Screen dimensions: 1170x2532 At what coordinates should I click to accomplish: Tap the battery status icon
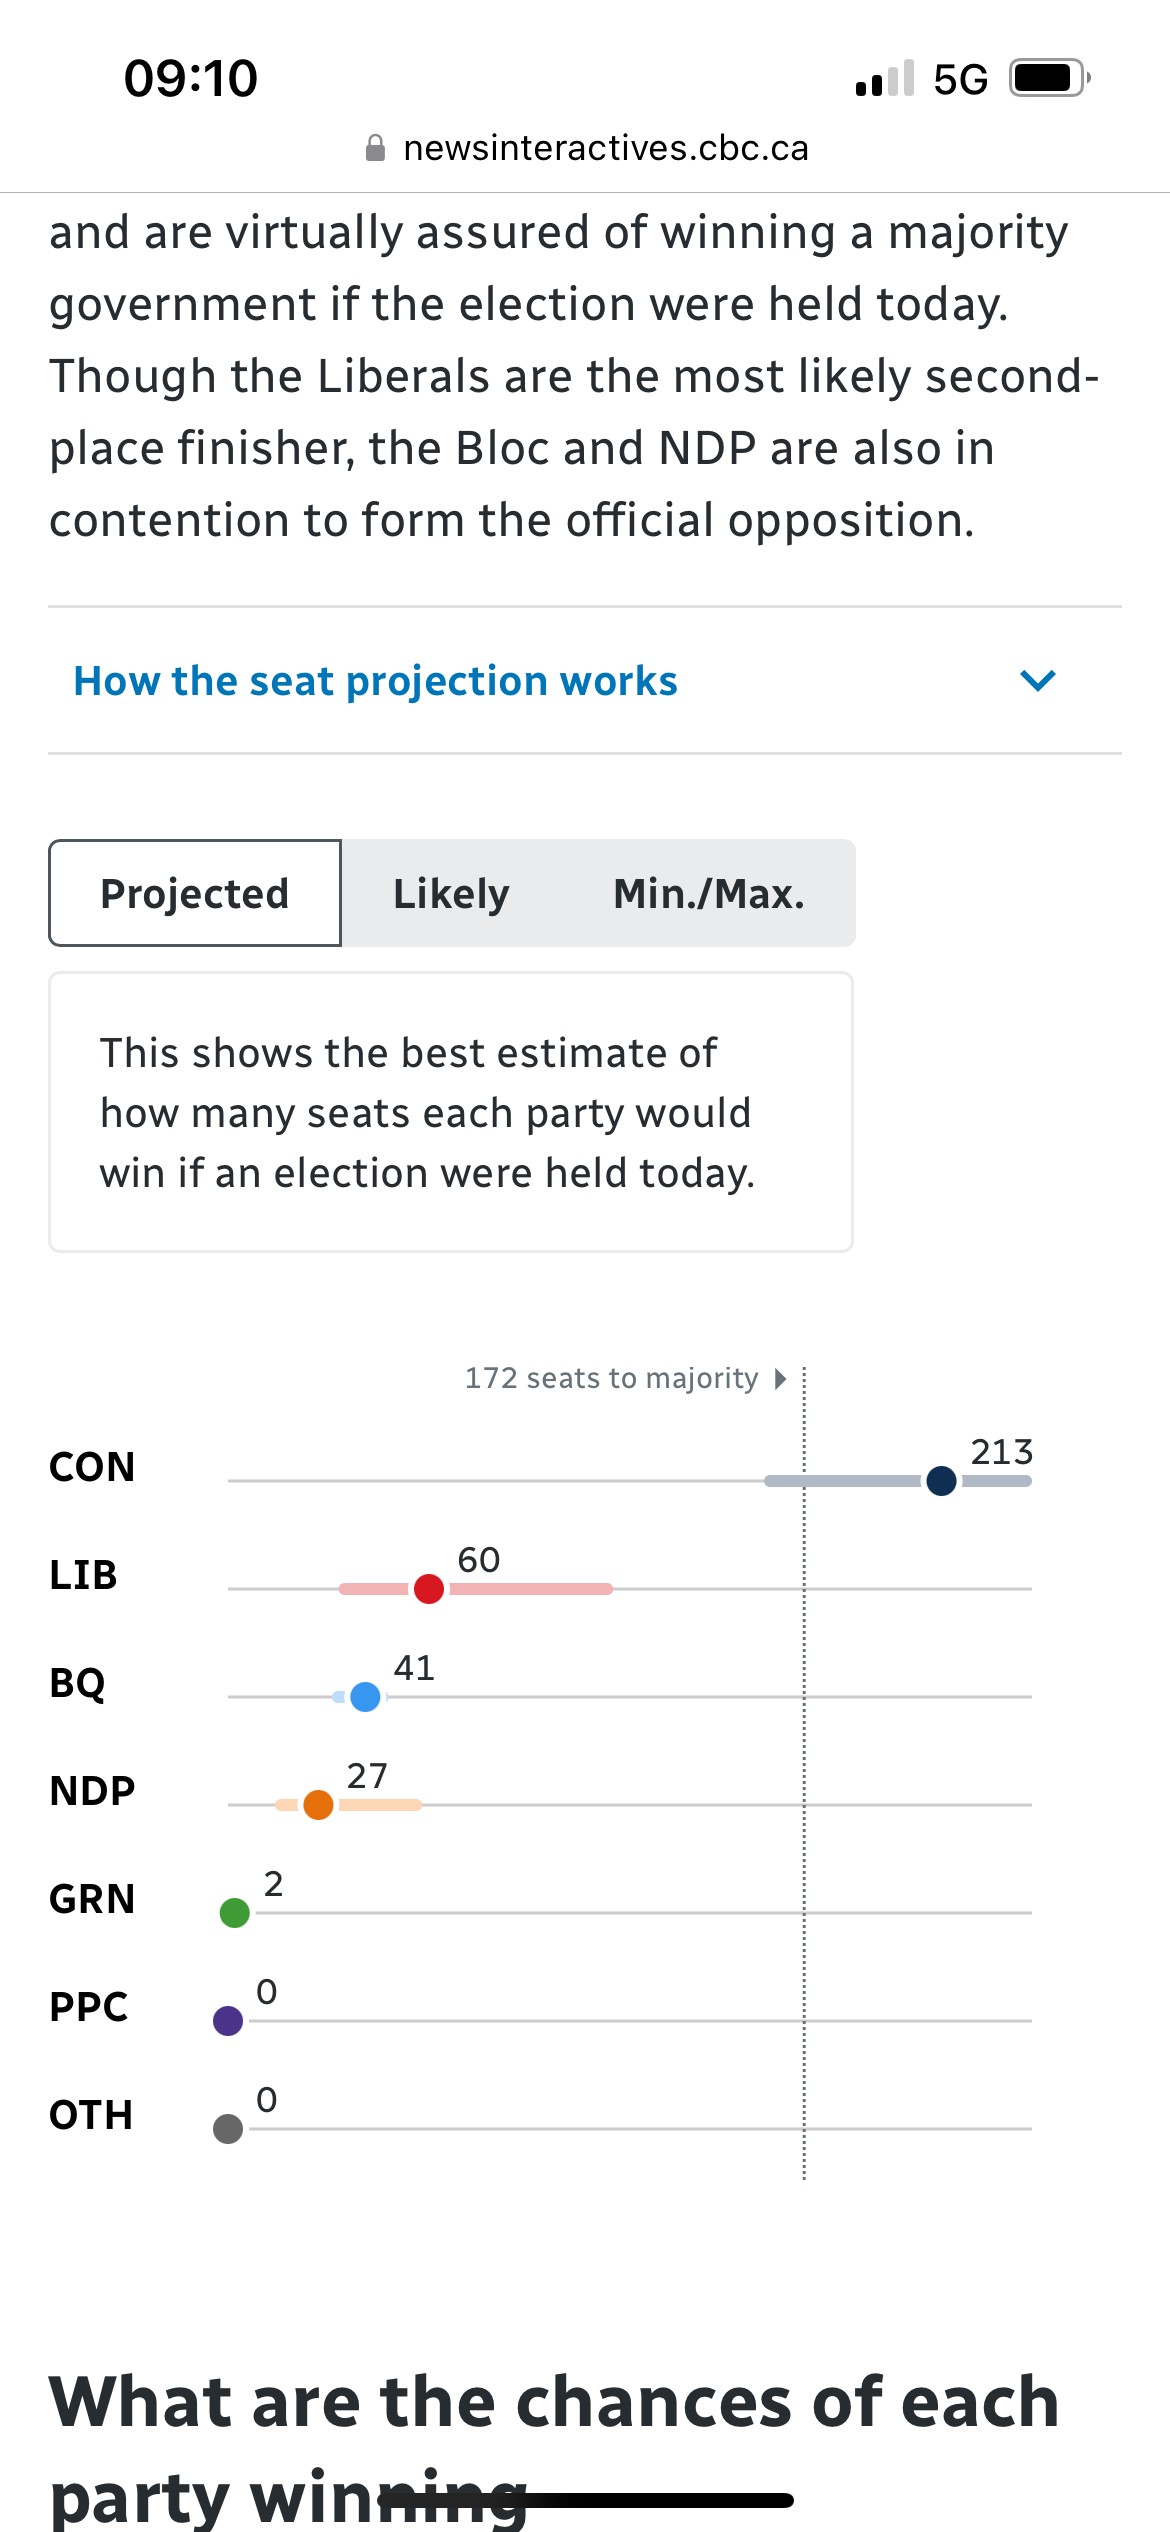[x=1048, y=78]
